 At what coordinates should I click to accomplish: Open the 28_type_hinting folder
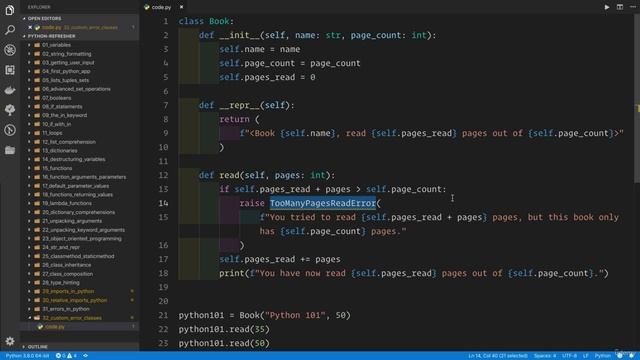tap(61, 282)
